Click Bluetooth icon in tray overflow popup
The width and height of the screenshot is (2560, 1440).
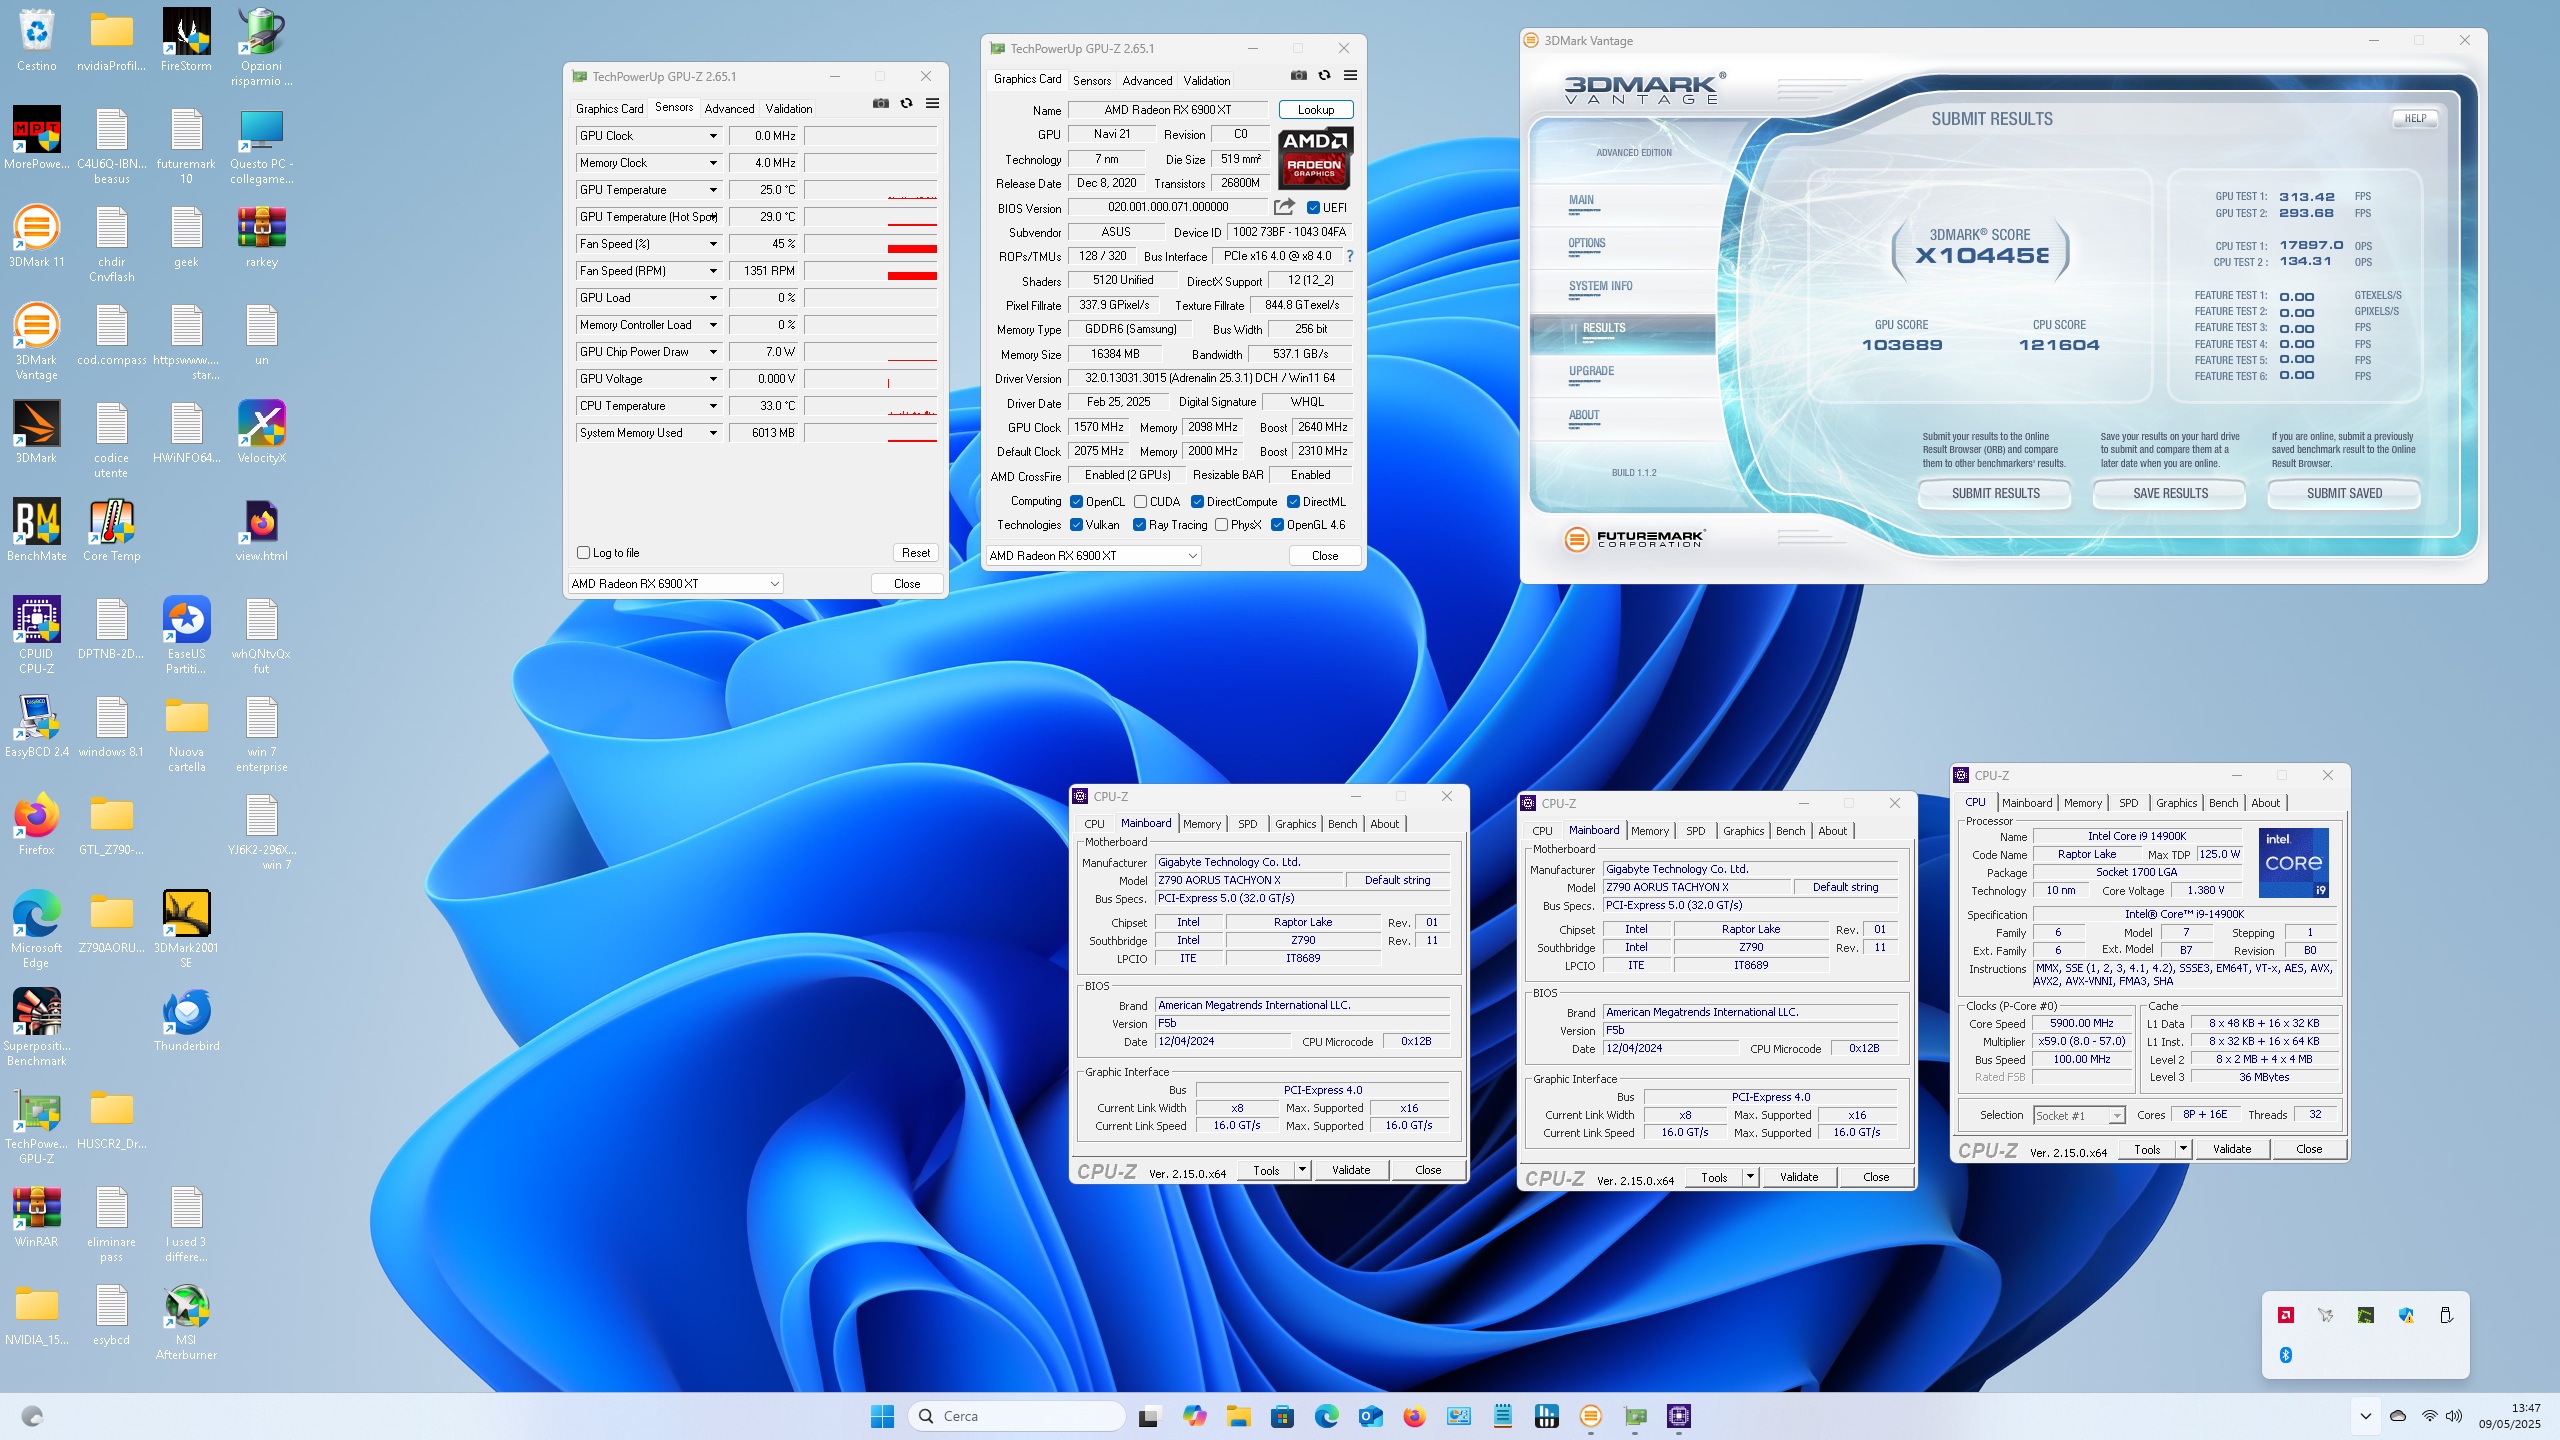click(x=2285, y=1355)
